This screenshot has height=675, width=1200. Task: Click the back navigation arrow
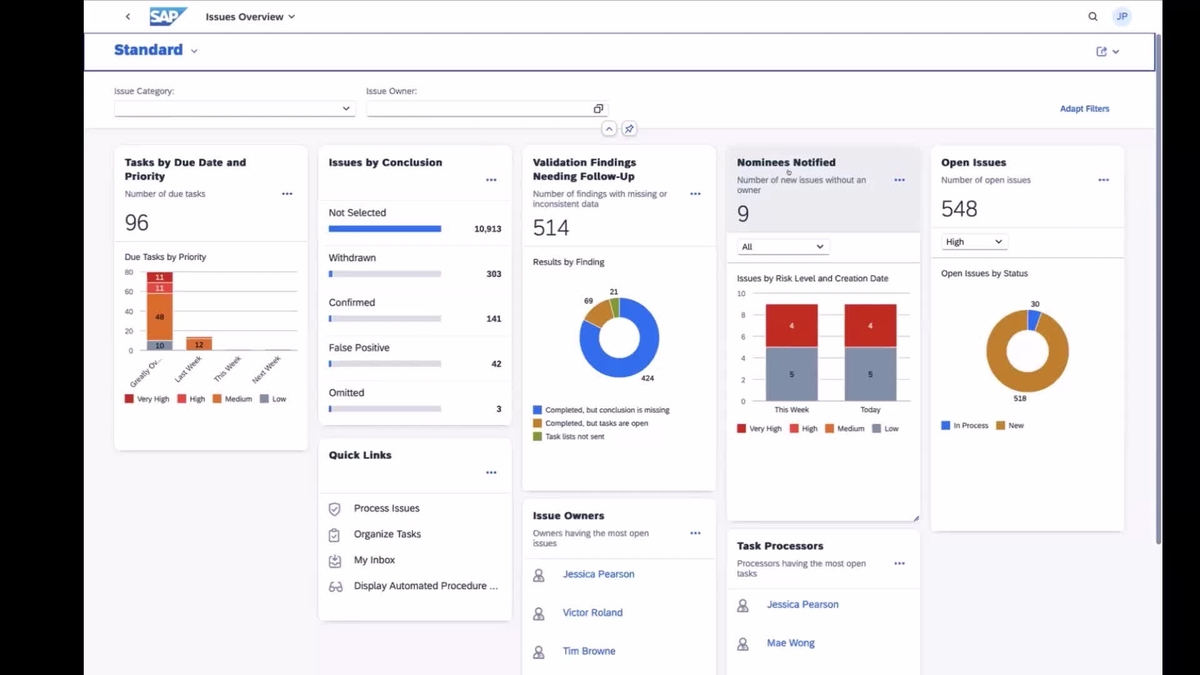(x=128, y=17)
